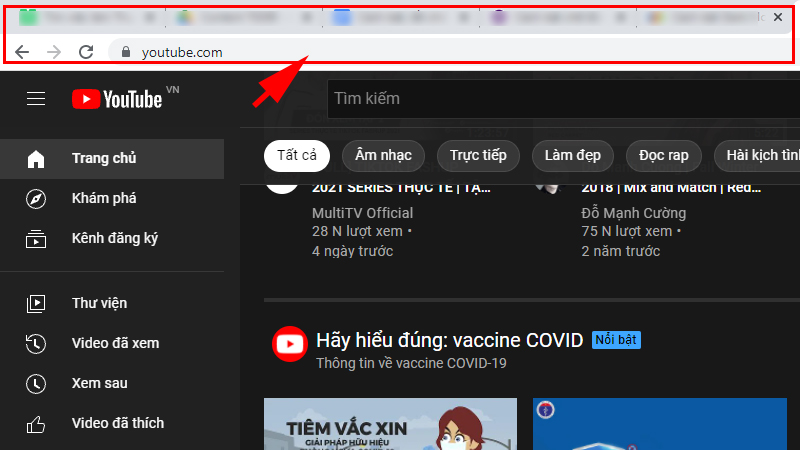Click the 75 N lượt xem text
The image size is (800, 450).
click(627, 232)
